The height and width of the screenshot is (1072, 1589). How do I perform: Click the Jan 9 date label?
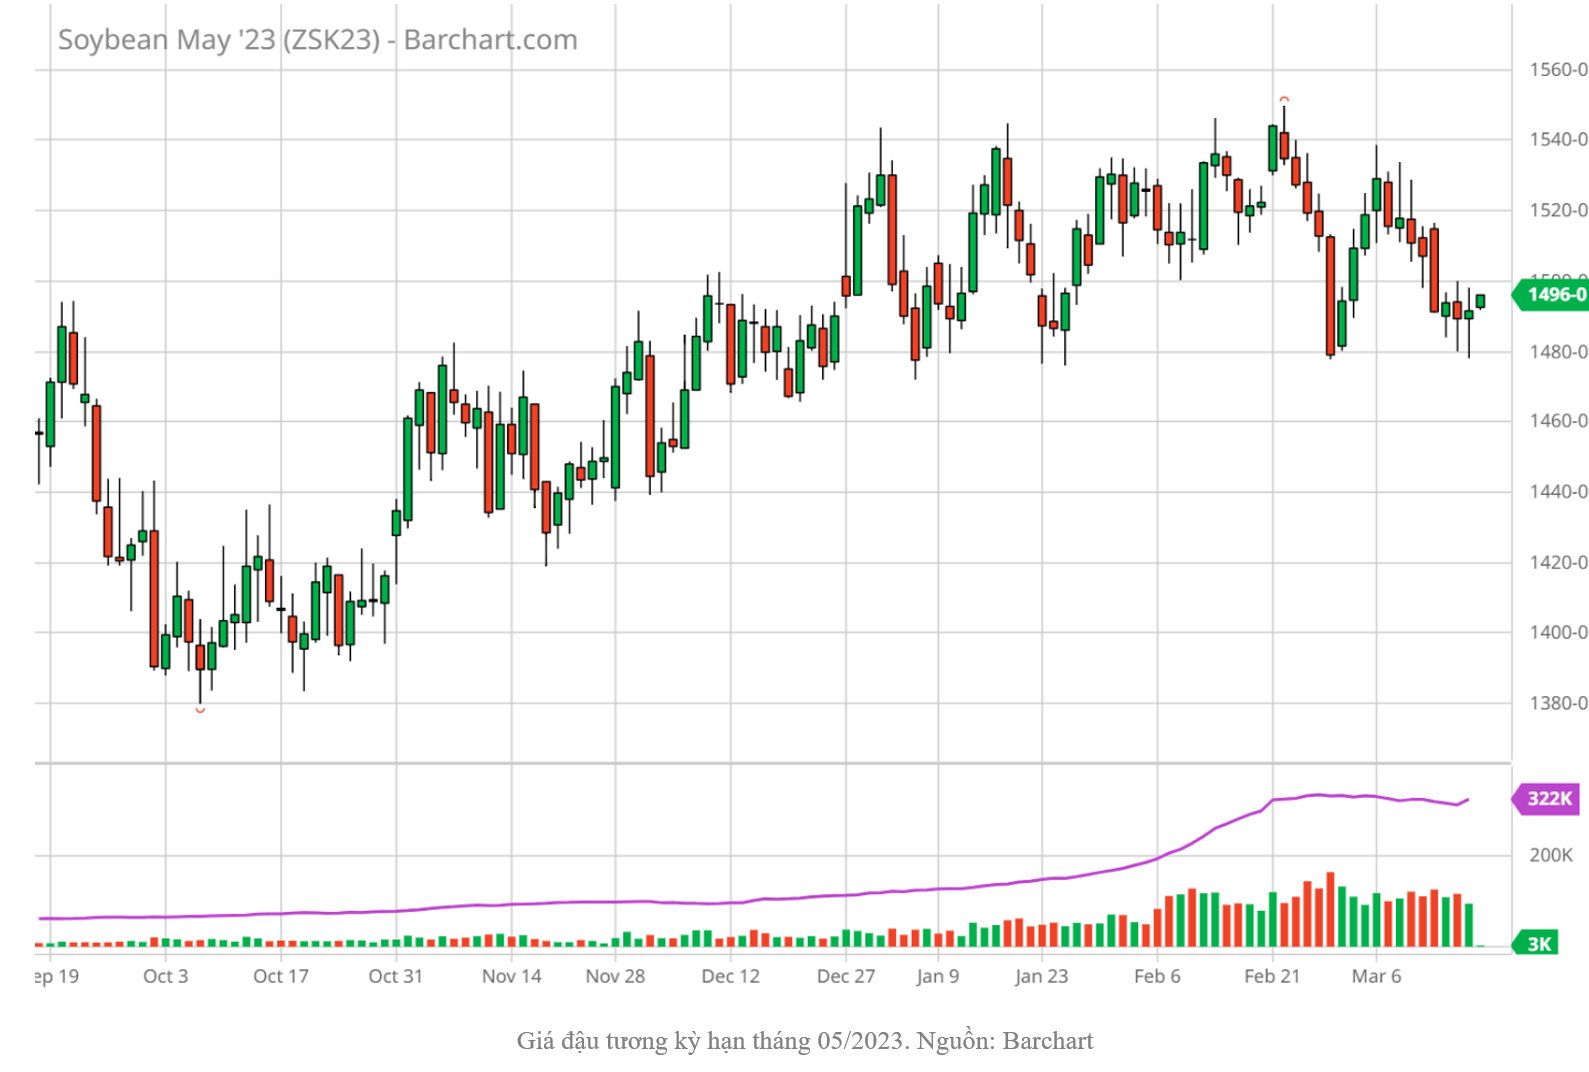pos(937,976)
